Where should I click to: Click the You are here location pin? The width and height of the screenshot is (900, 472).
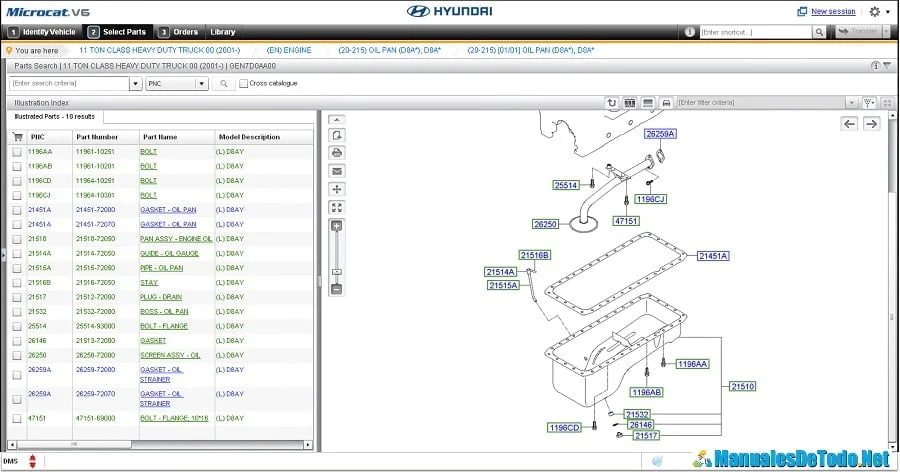point(9,51)
